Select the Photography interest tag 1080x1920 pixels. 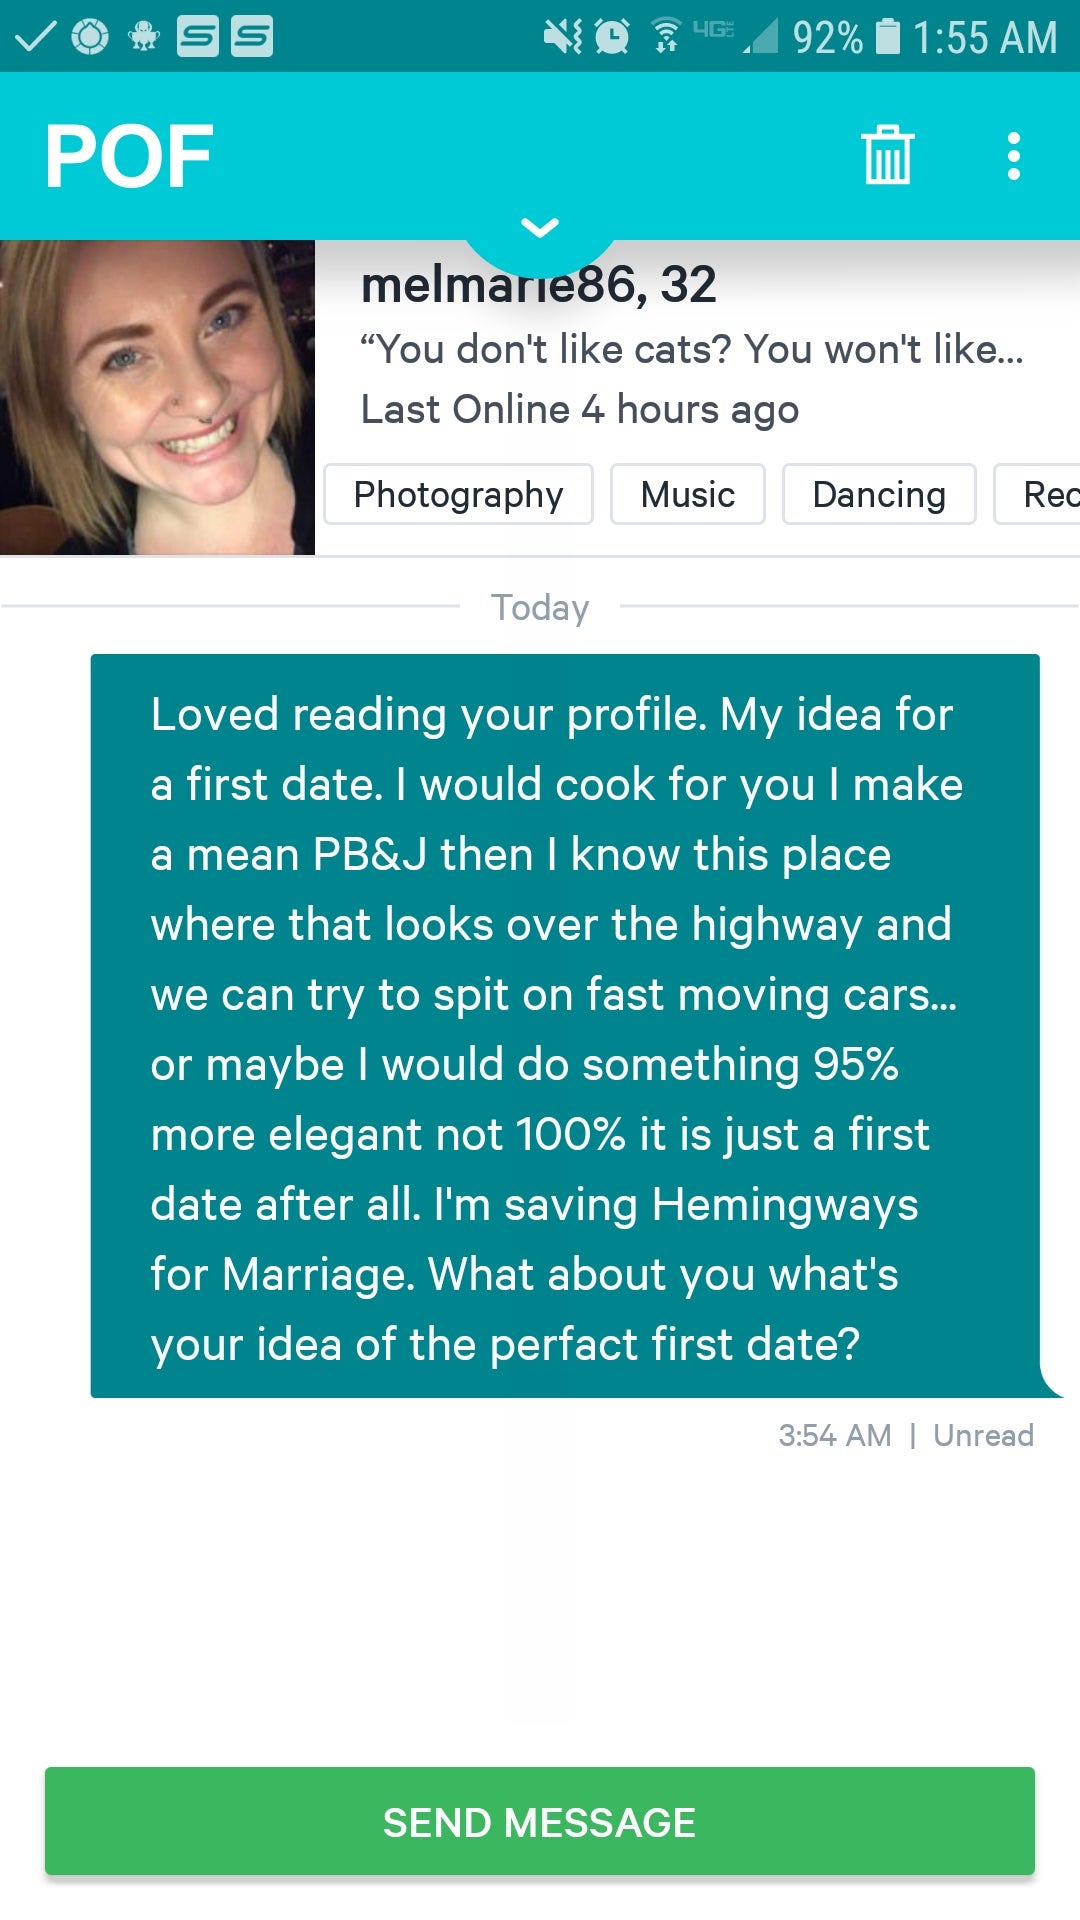pos(458,494)
